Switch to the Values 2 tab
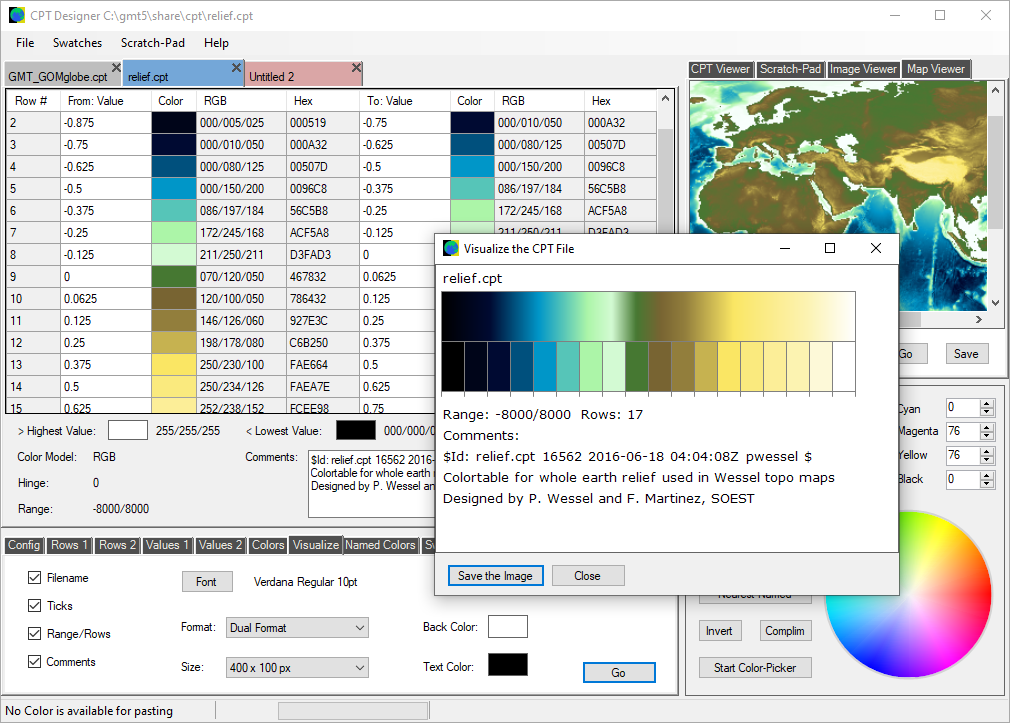 point(220,545)
